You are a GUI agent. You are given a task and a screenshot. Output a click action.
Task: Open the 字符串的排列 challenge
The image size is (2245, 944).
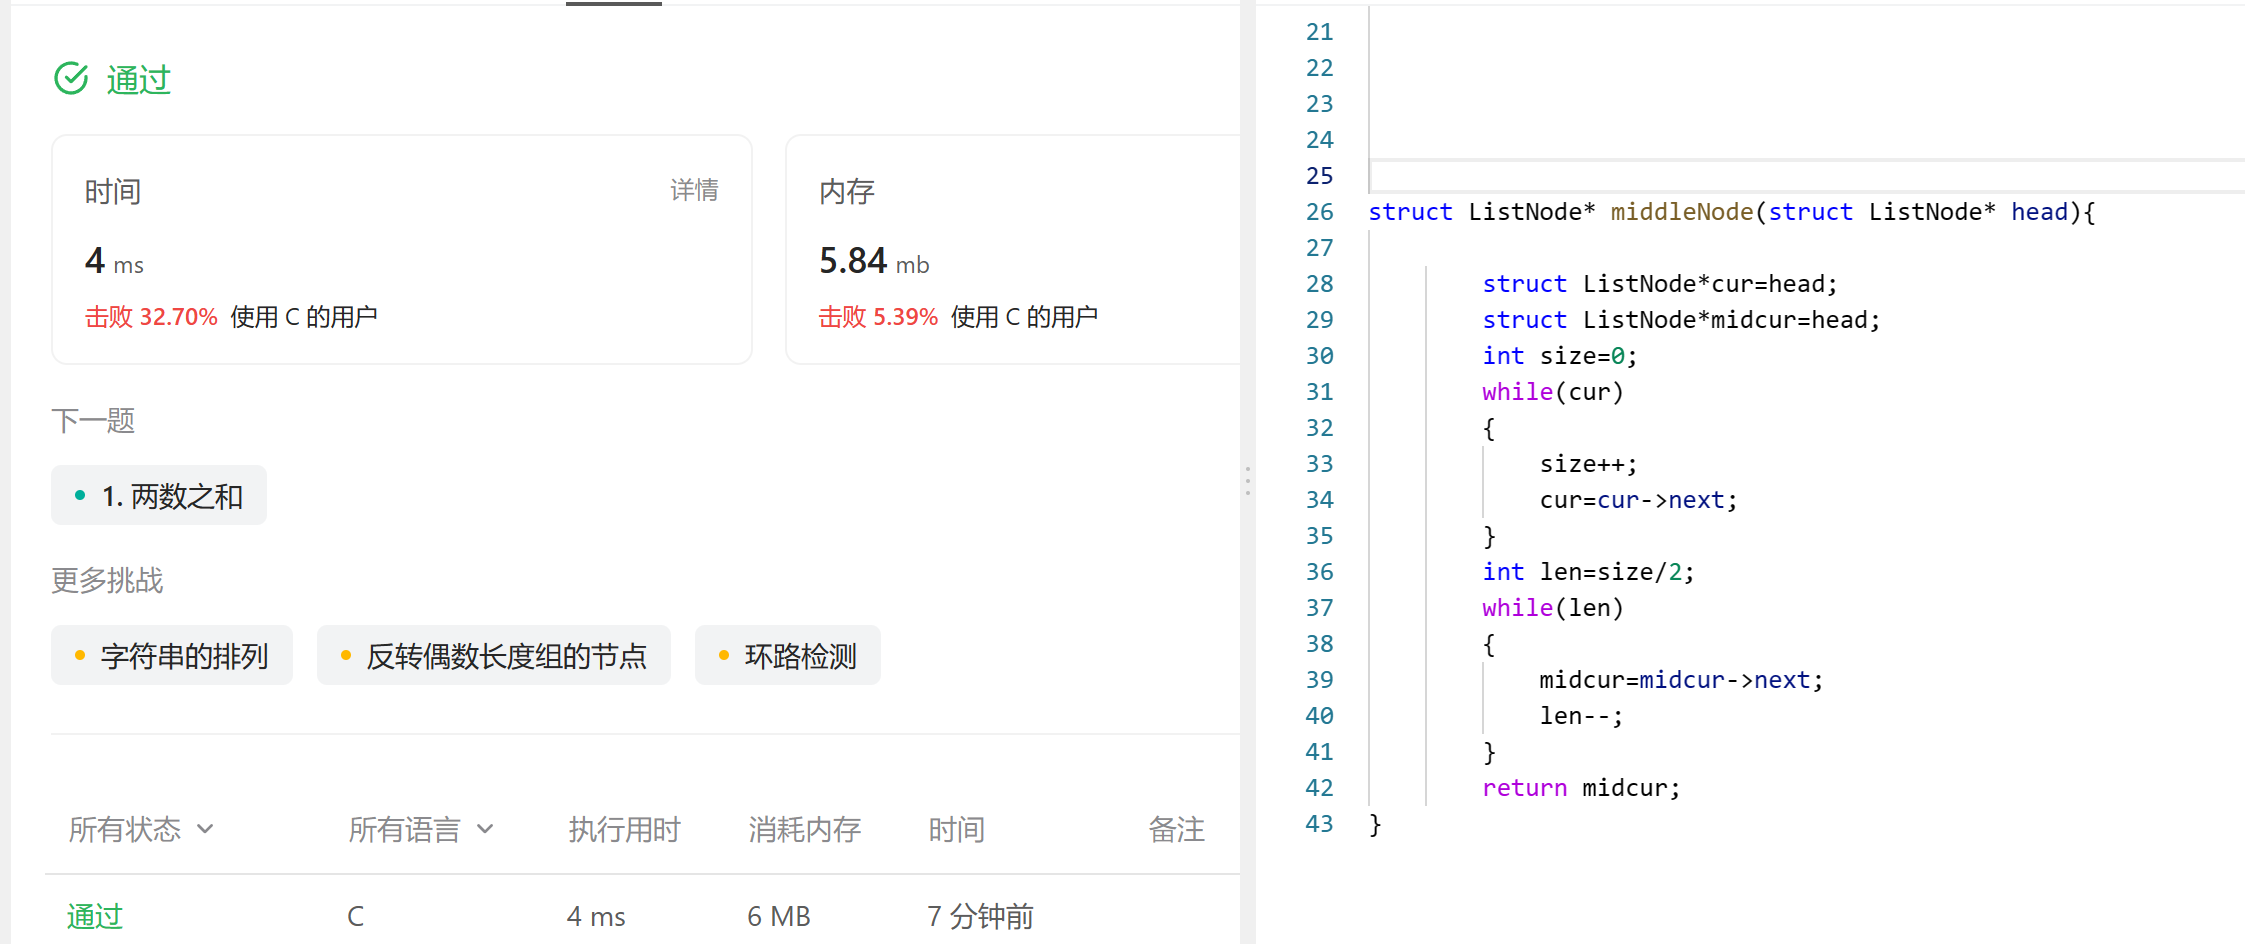[172, 655]
